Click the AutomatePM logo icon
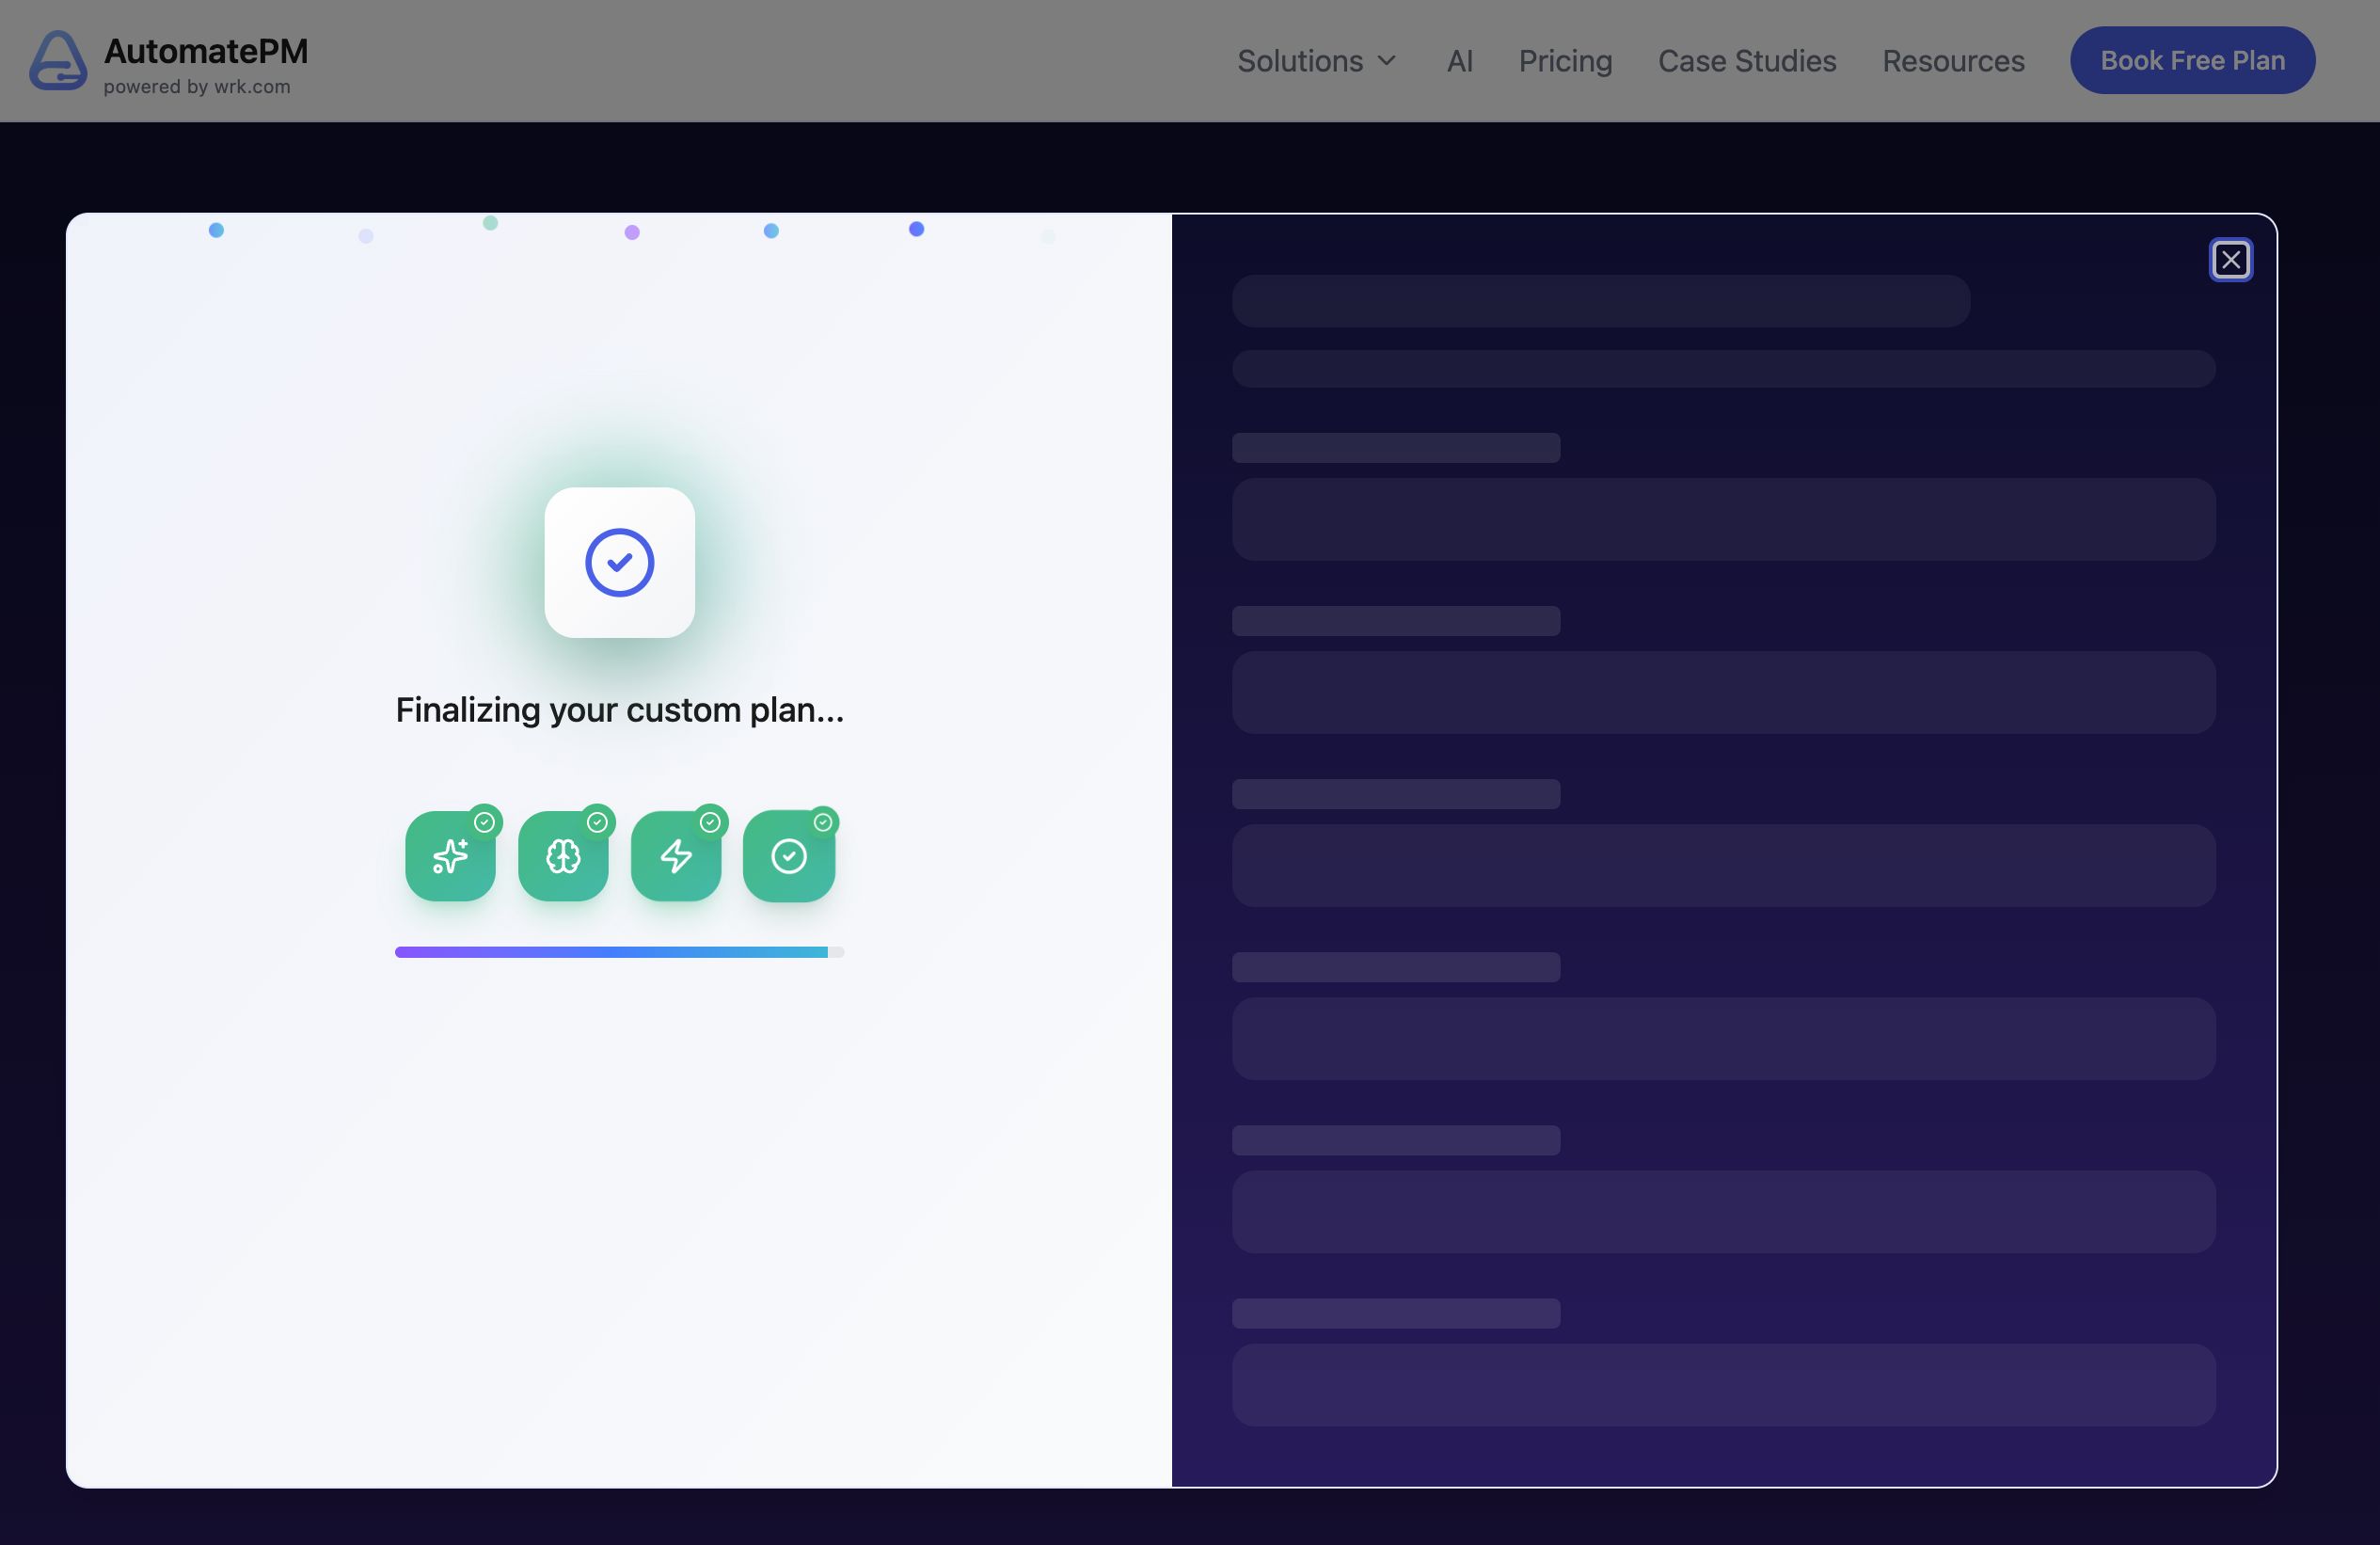The height and width of the screenshot is (1545, 2380). tap(58, 61)
